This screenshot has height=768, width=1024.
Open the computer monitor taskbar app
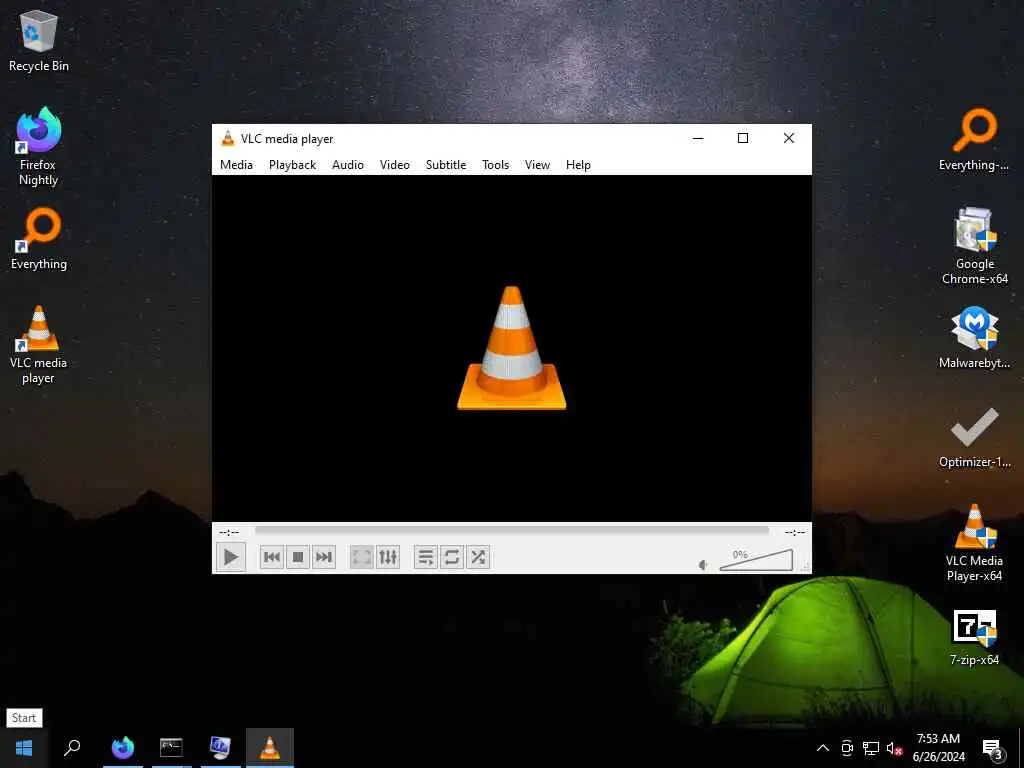click(220, 748)
